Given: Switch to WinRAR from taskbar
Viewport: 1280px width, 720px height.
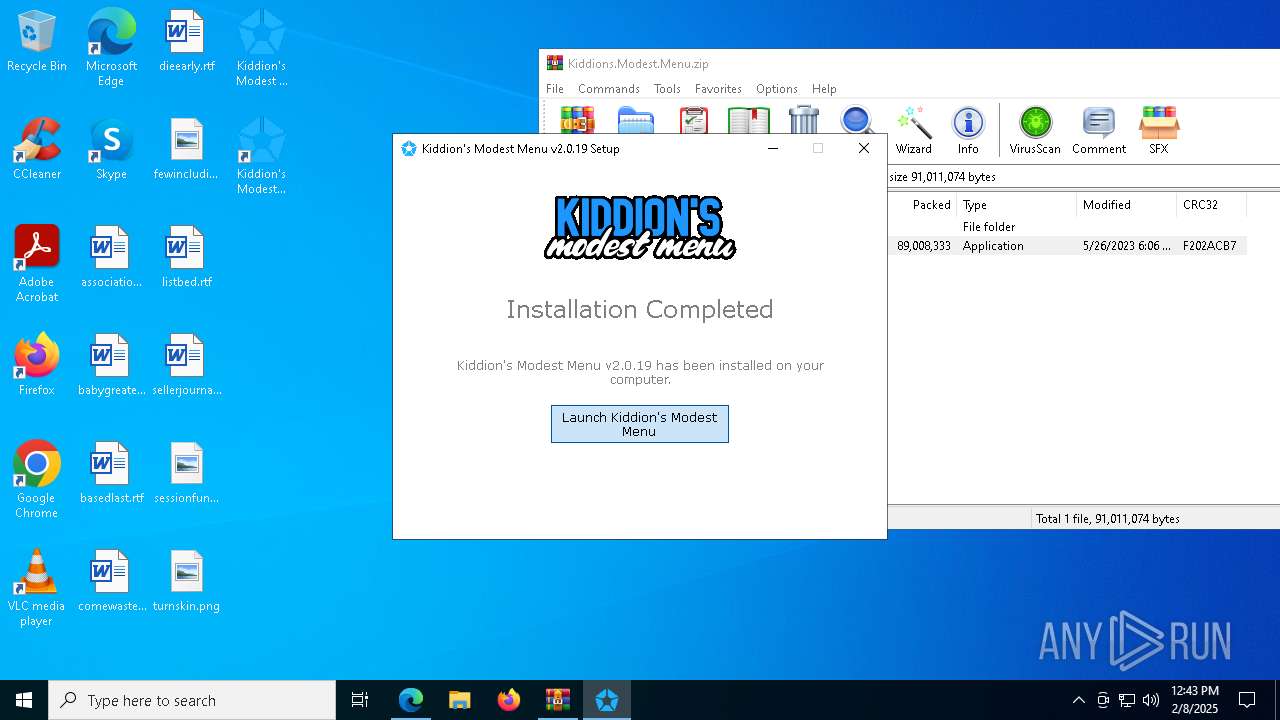Looking at the screenshot, I should (x=558, y=700).
